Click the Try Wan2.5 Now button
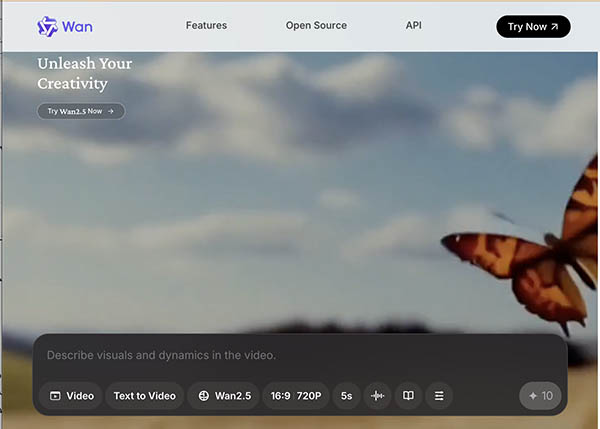This screenshot has height=429, width=600. click(x=81, y=111)
